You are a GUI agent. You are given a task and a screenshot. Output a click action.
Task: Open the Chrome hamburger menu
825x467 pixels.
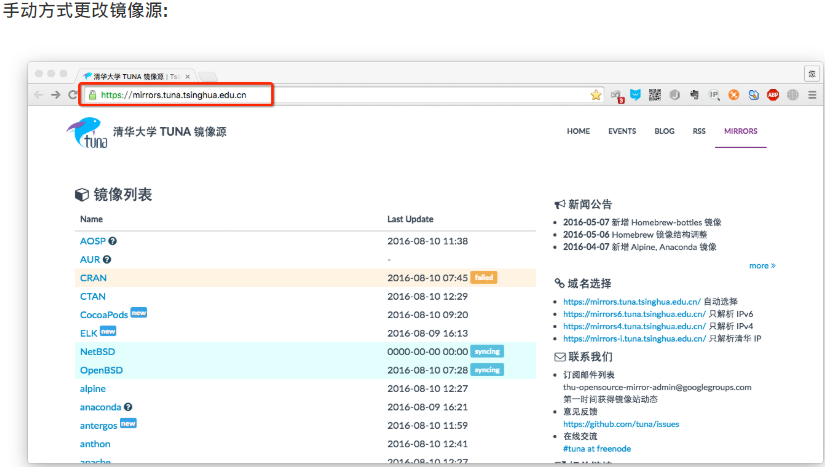pyautogui.click(x=812, y=95)
